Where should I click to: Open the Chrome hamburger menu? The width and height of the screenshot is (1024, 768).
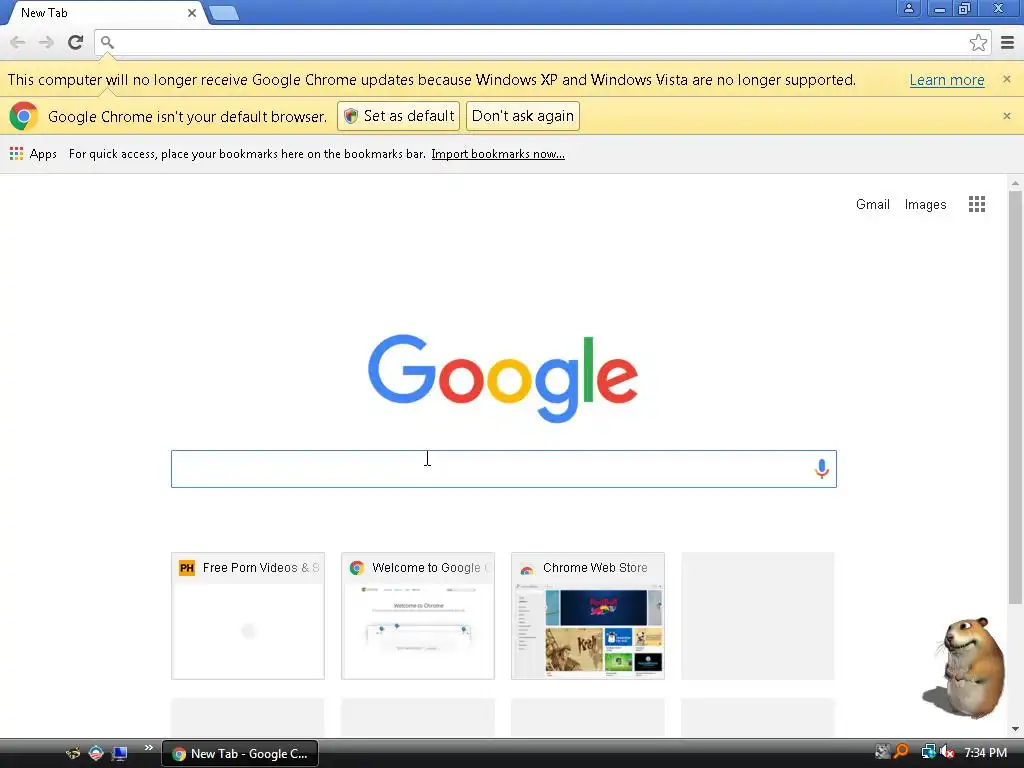[1008, 42]
